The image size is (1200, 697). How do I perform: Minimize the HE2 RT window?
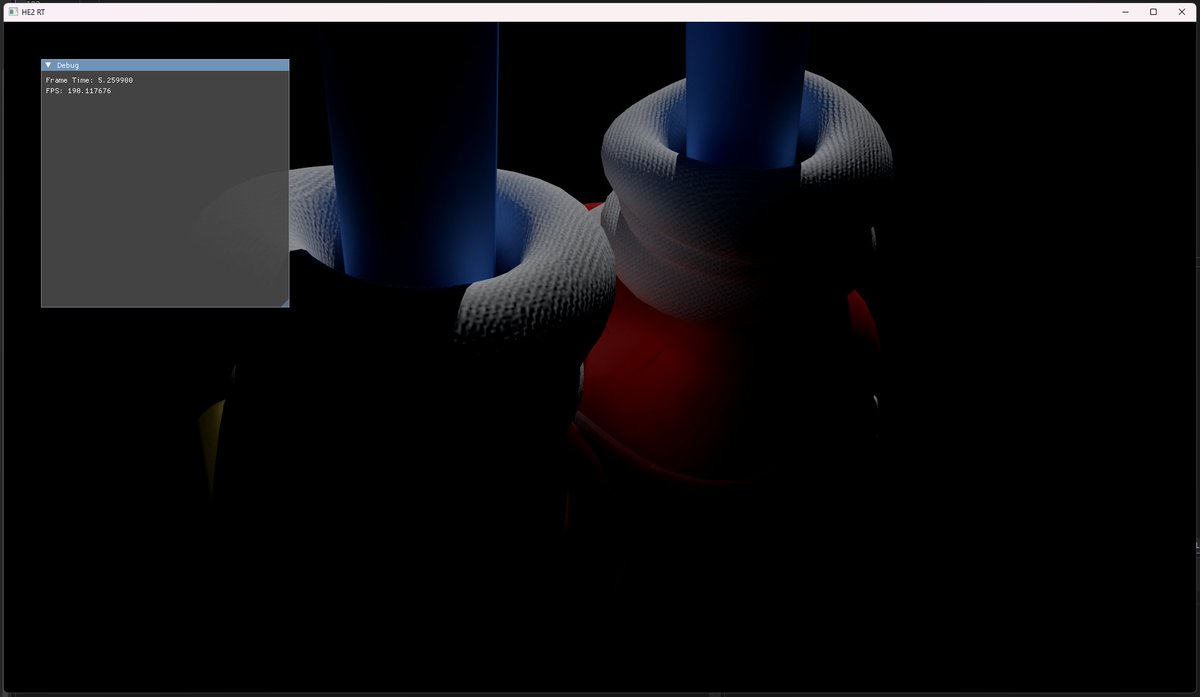pos(1125,11)
